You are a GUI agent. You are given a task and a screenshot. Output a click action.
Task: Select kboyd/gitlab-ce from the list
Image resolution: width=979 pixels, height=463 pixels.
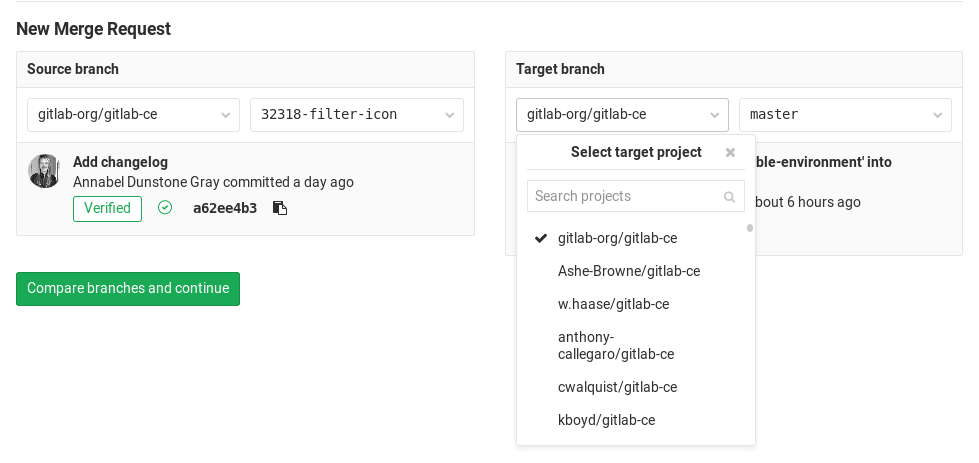coord(606,420)
